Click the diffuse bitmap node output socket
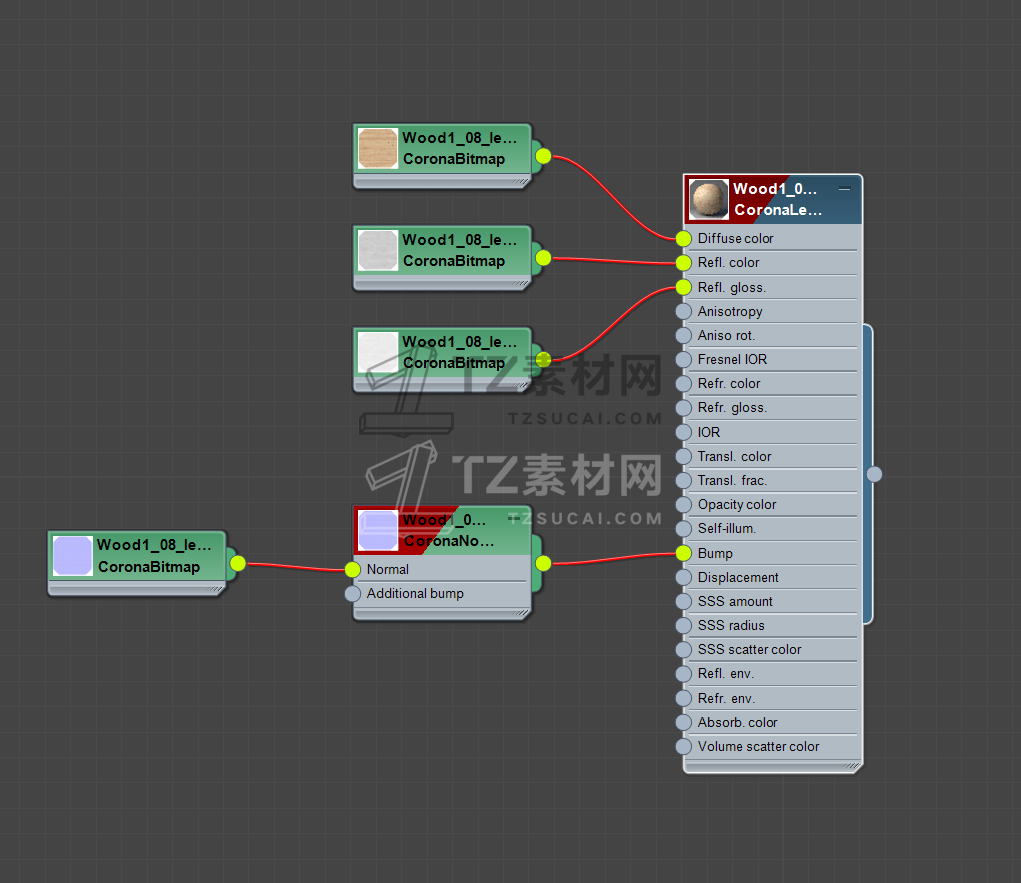 point(543,156)
